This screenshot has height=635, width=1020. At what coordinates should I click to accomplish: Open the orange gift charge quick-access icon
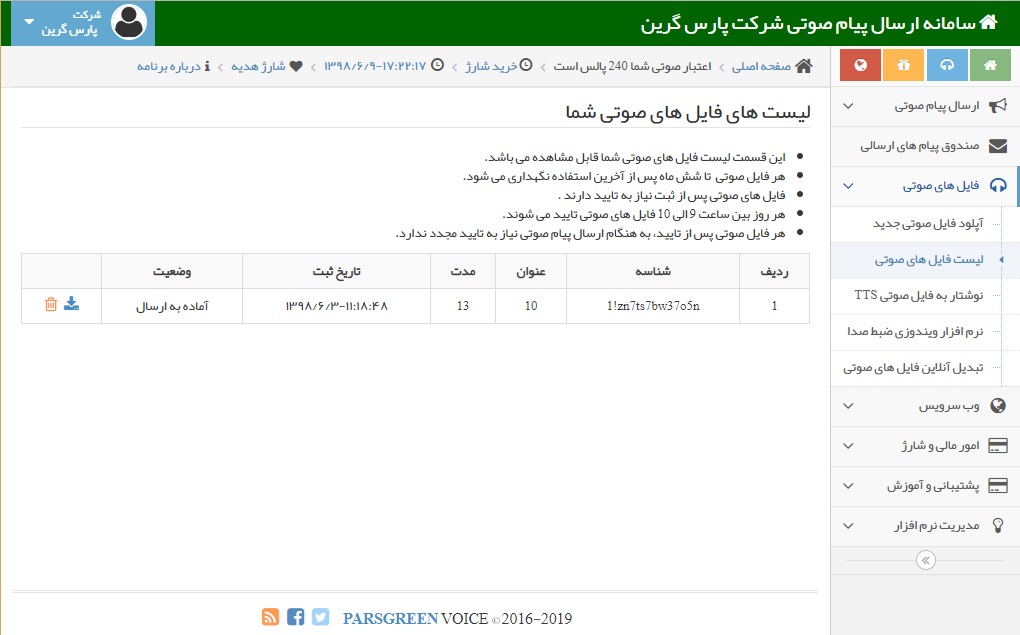903,65
